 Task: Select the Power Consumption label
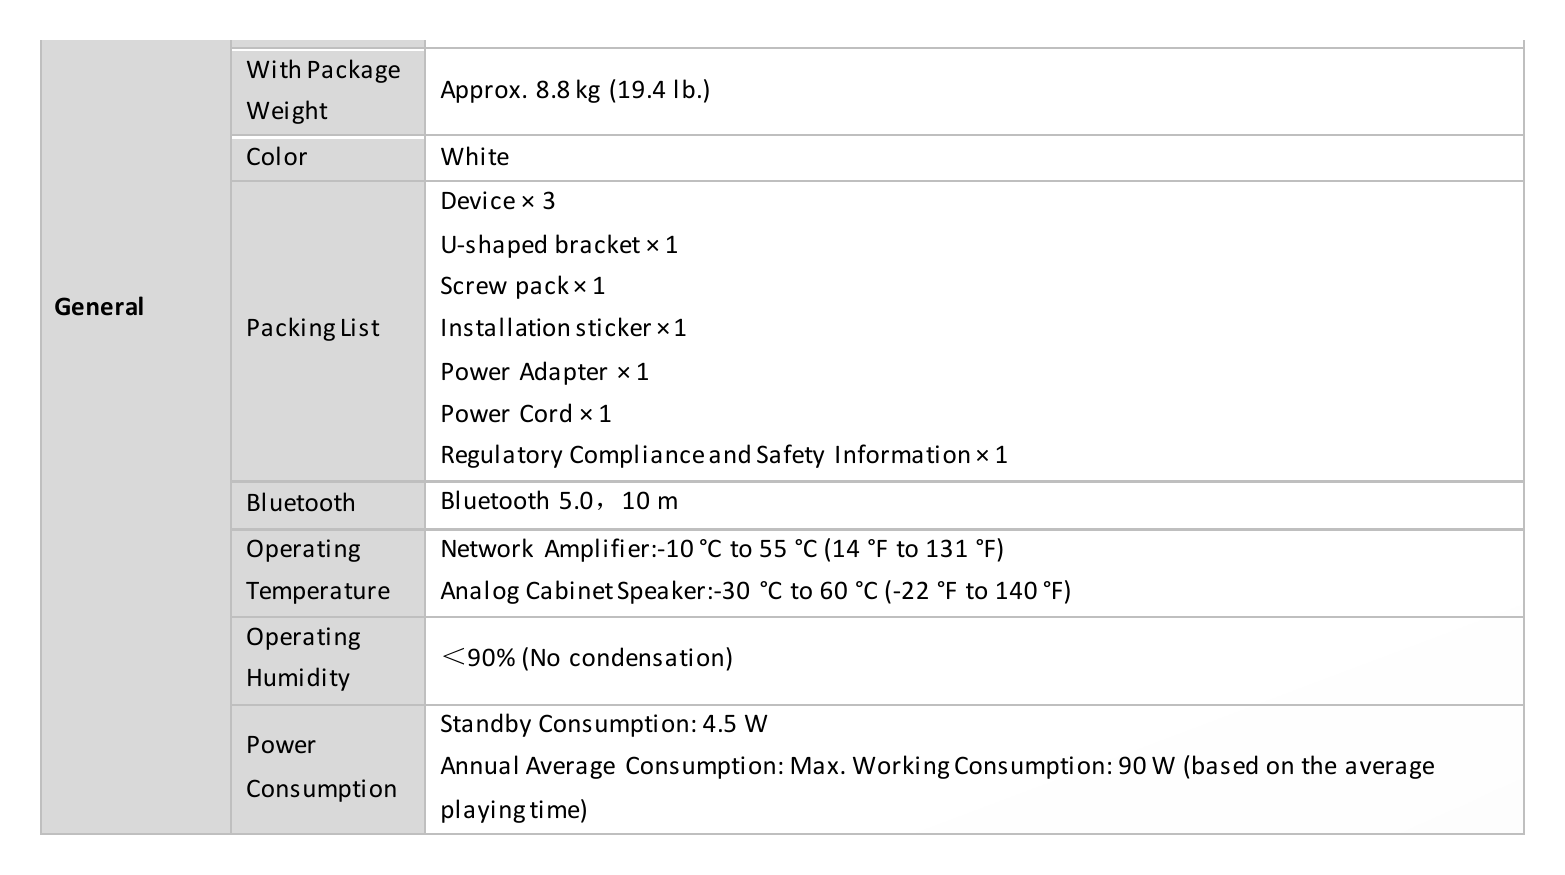(x=321, y=767)
